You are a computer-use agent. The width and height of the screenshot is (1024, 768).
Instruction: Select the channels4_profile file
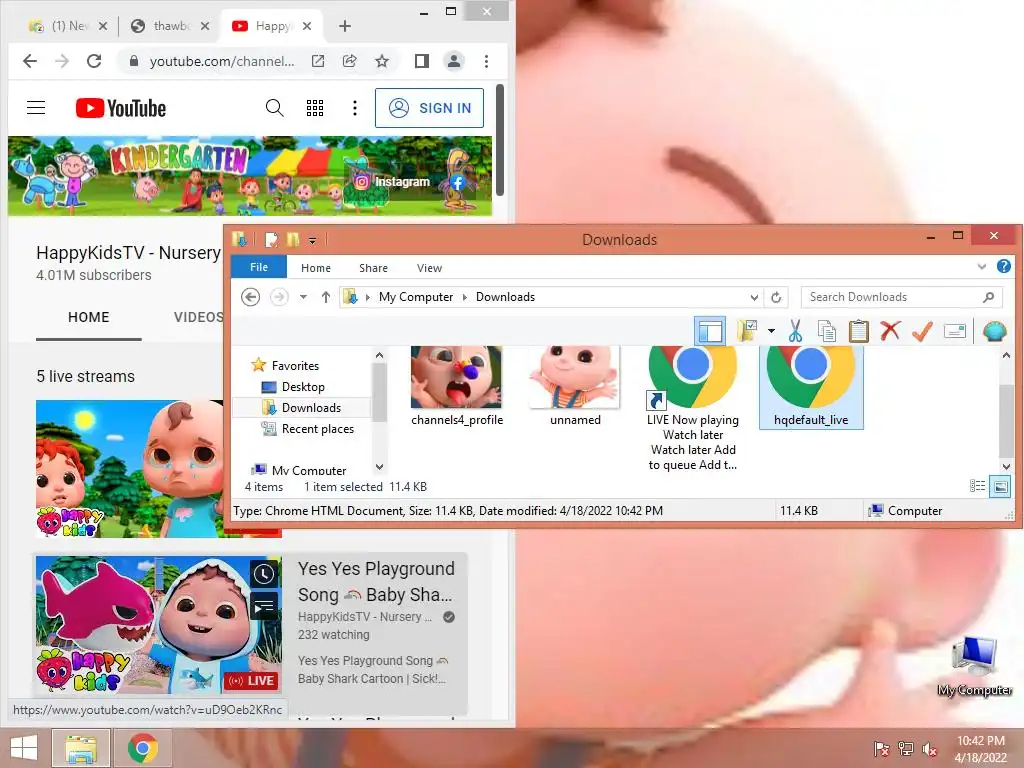pyautogui.click(x=456, y=387)
